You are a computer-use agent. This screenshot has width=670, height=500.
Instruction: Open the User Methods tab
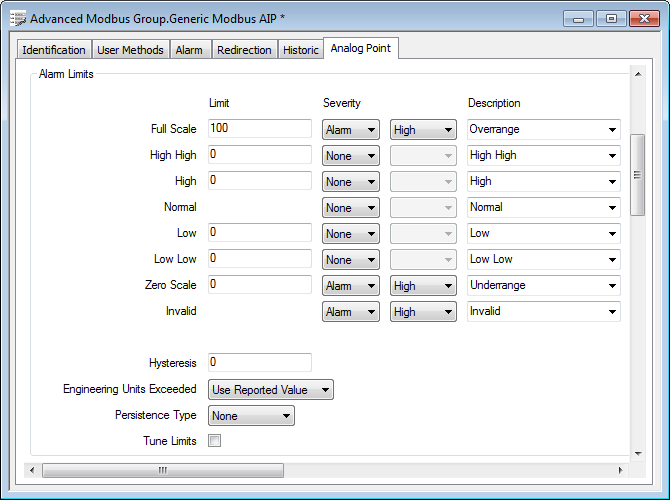(130, 50)
